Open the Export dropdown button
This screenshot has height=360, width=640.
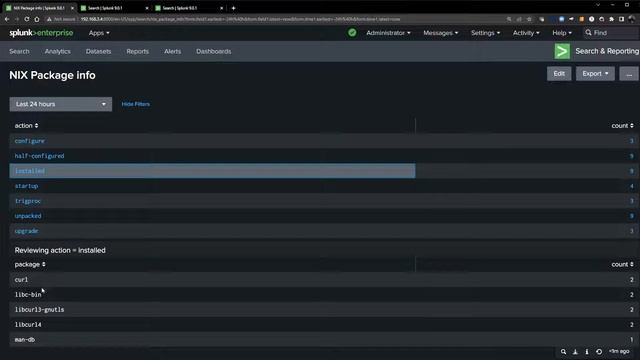click(x=595, y=73)
